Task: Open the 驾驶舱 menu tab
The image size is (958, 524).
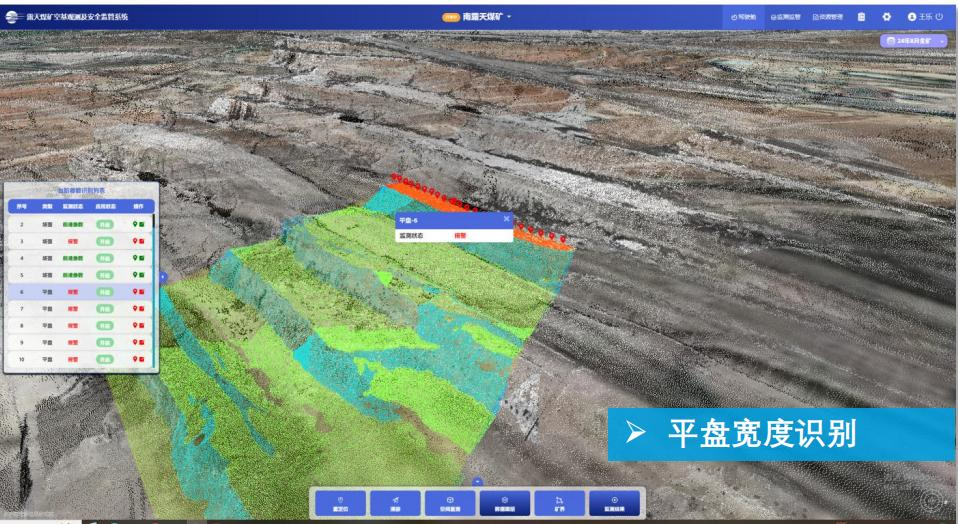Action: (744, 17)
